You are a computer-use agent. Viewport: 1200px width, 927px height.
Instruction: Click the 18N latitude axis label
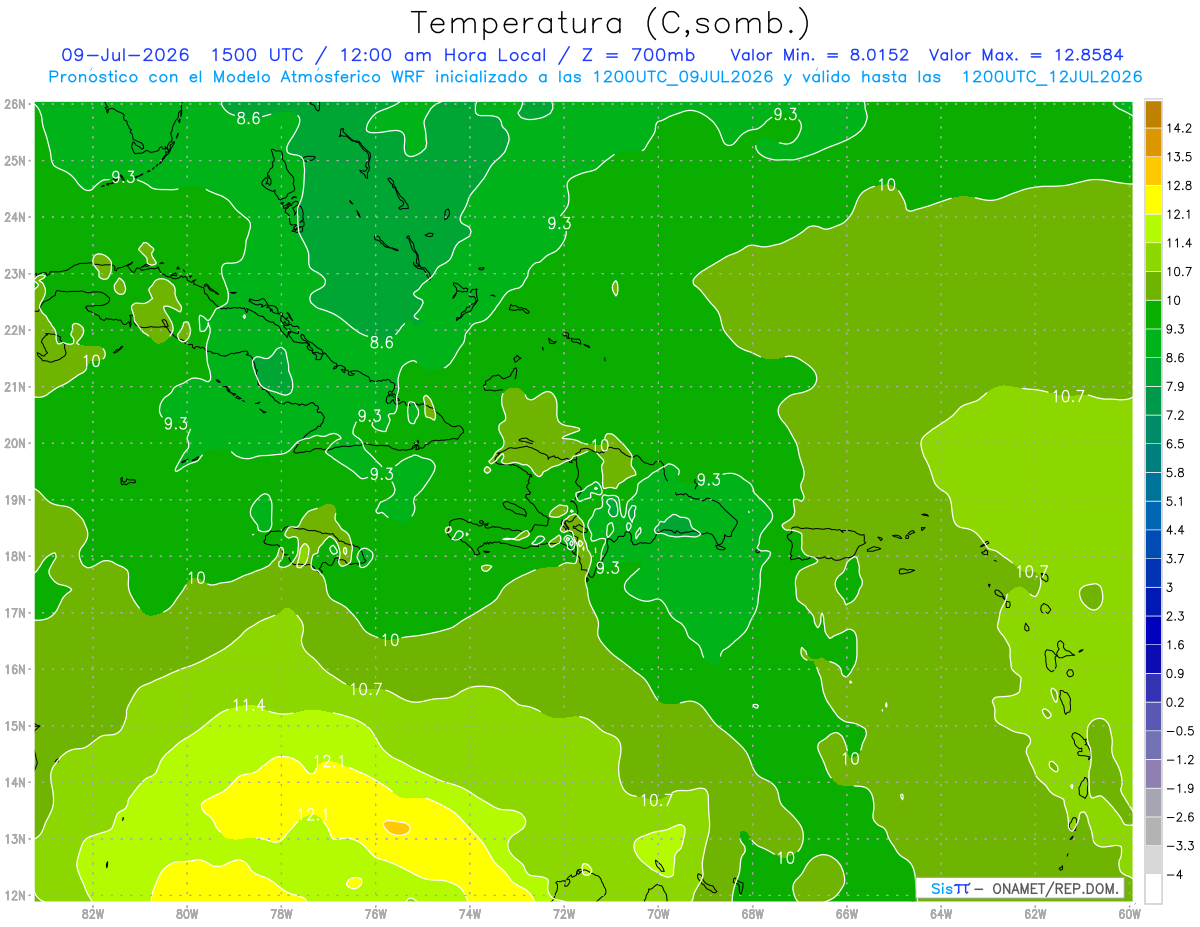click(14, 556)
